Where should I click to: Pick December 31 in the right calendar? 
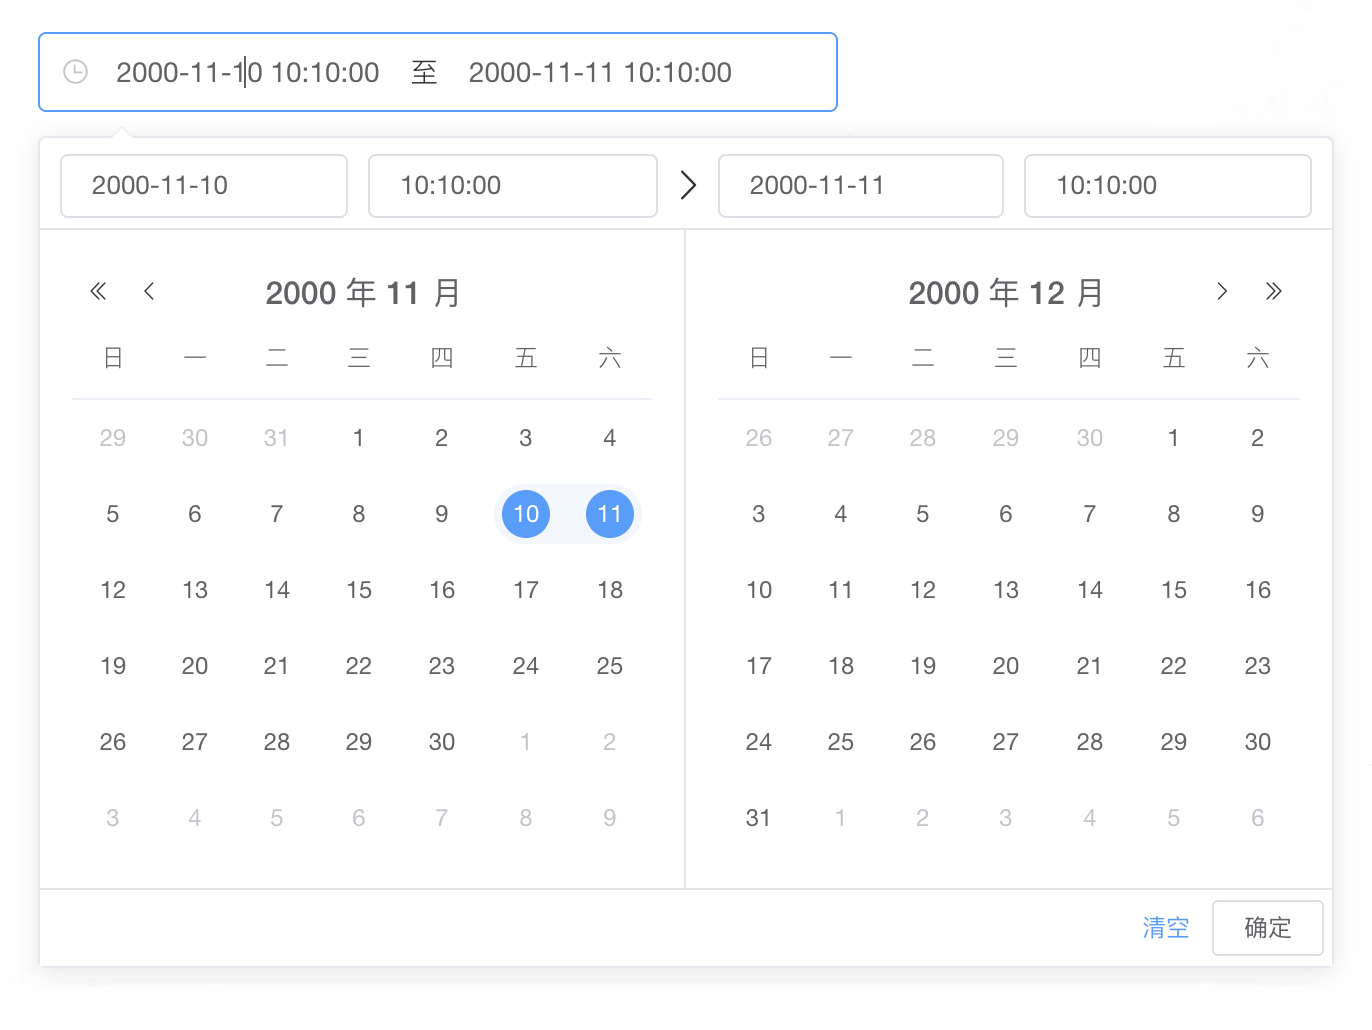click(x=758, y=818)
